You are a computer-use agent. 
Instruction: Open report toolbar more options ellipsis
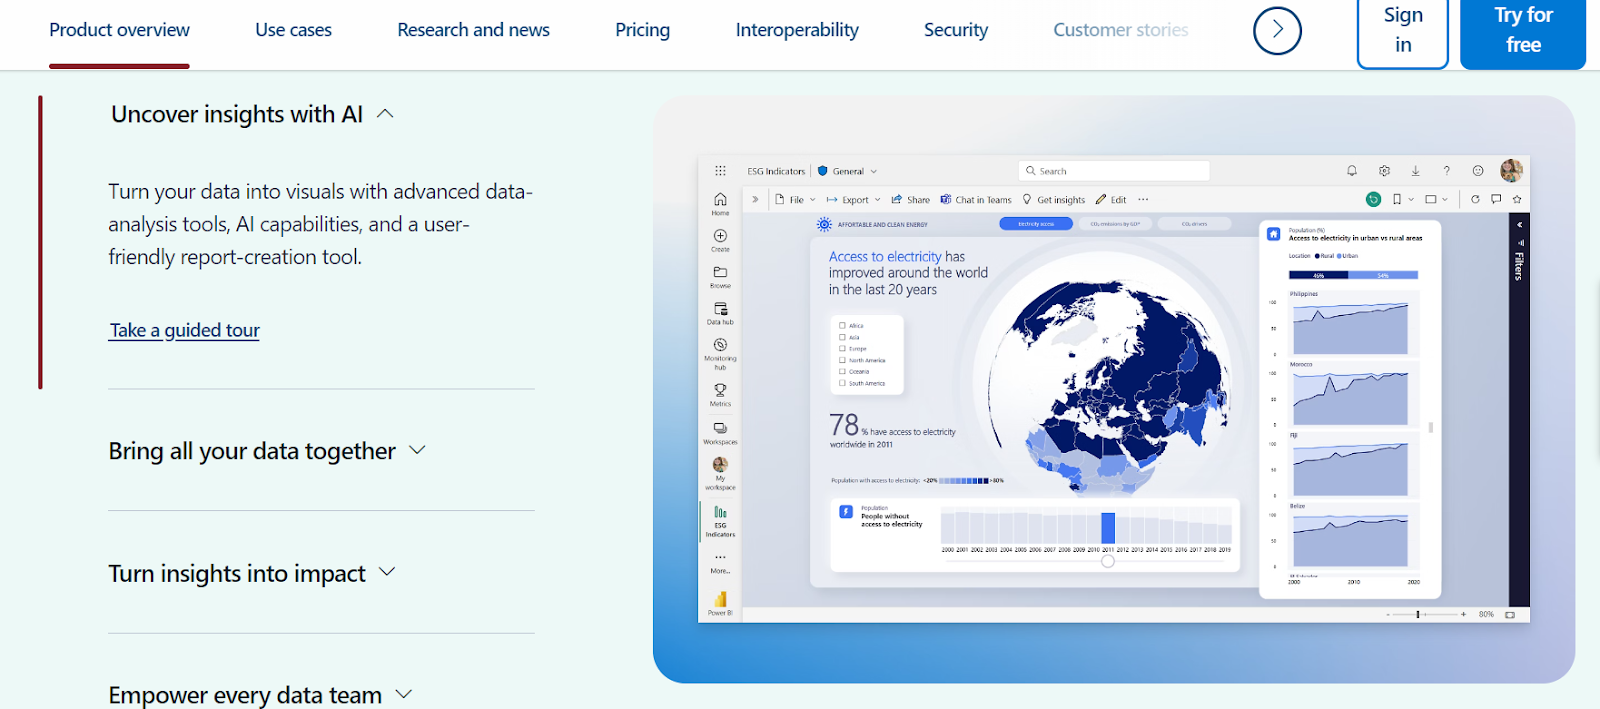1143,200
